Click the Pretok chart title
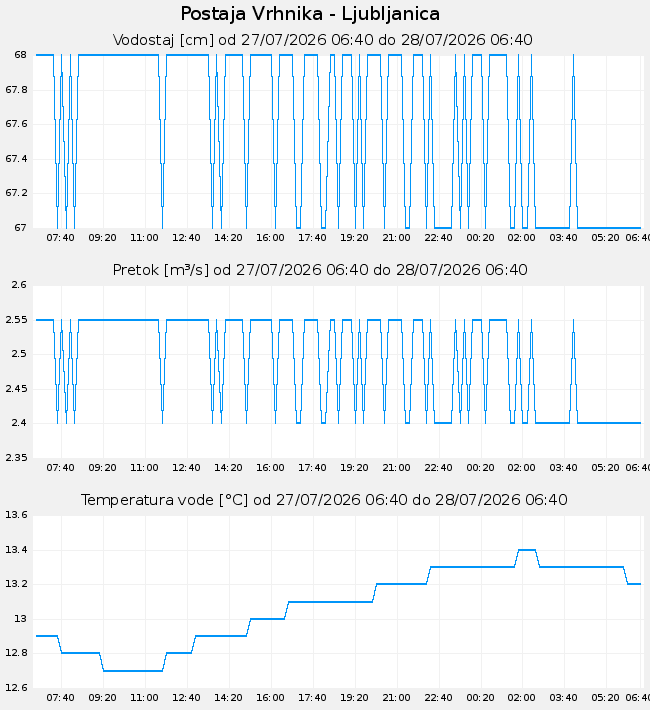 pos(320,270)
